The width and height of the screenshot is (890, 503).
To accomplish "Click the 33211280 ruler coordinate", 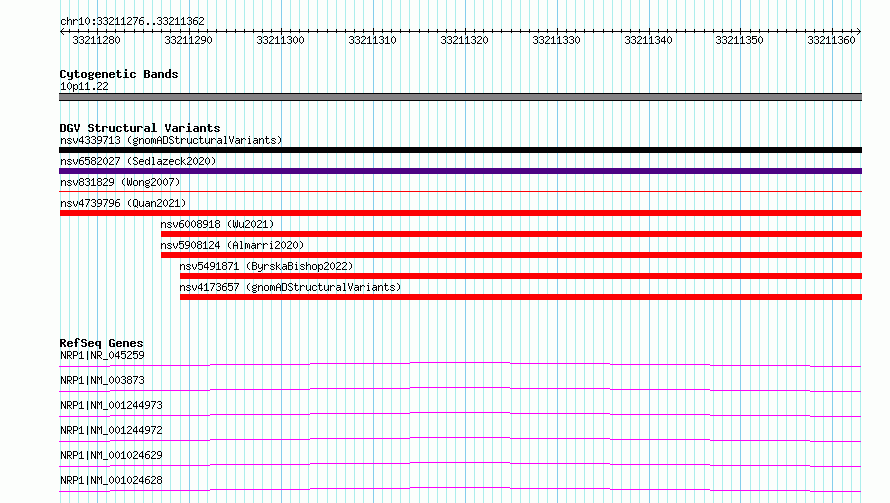I will [96, 40].
